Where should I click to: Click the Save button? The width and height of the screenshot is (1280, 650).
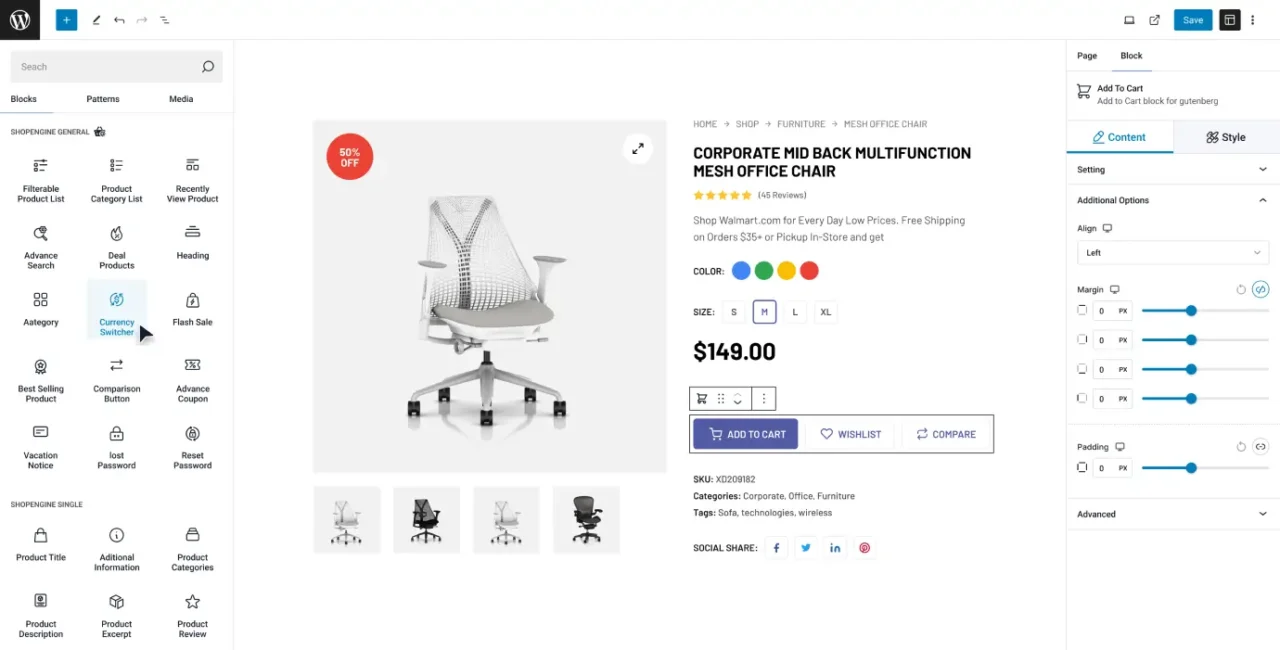1193,20
